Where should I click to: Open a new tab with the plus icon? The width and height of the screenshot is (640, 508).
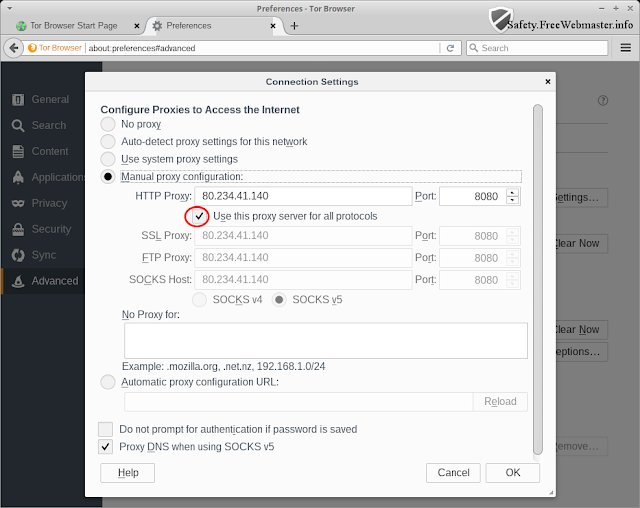pyautogui.click(x=294, y=26)
